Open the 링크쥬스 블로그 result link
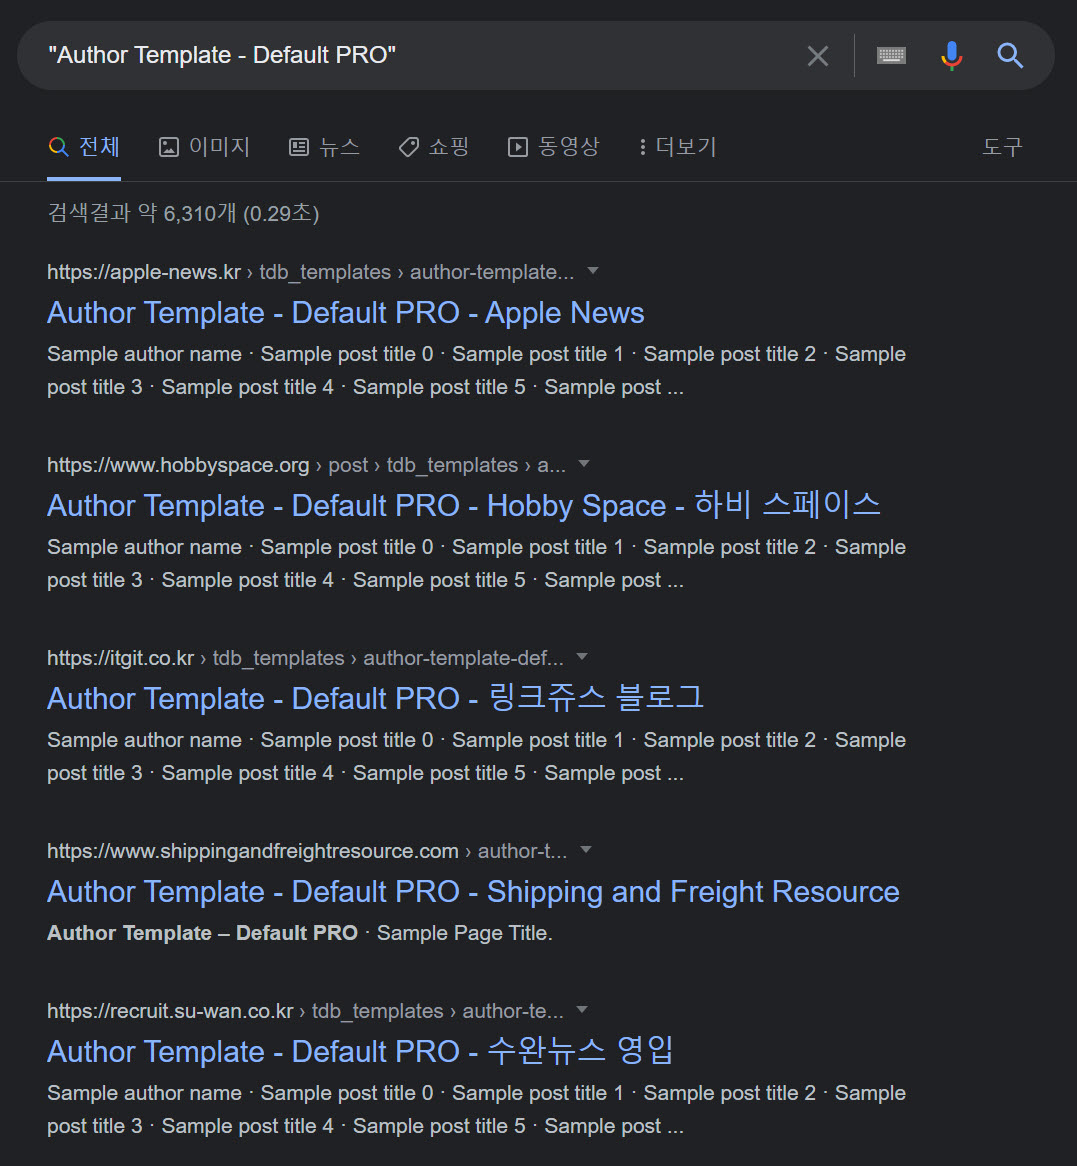1077x1166 pixels. click(376, 698)
